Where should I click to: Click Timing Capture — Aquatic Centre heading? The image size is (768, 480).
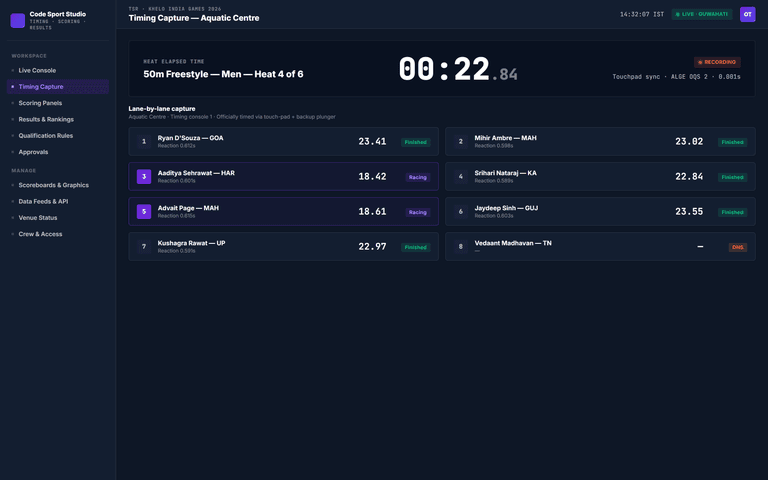194,18
